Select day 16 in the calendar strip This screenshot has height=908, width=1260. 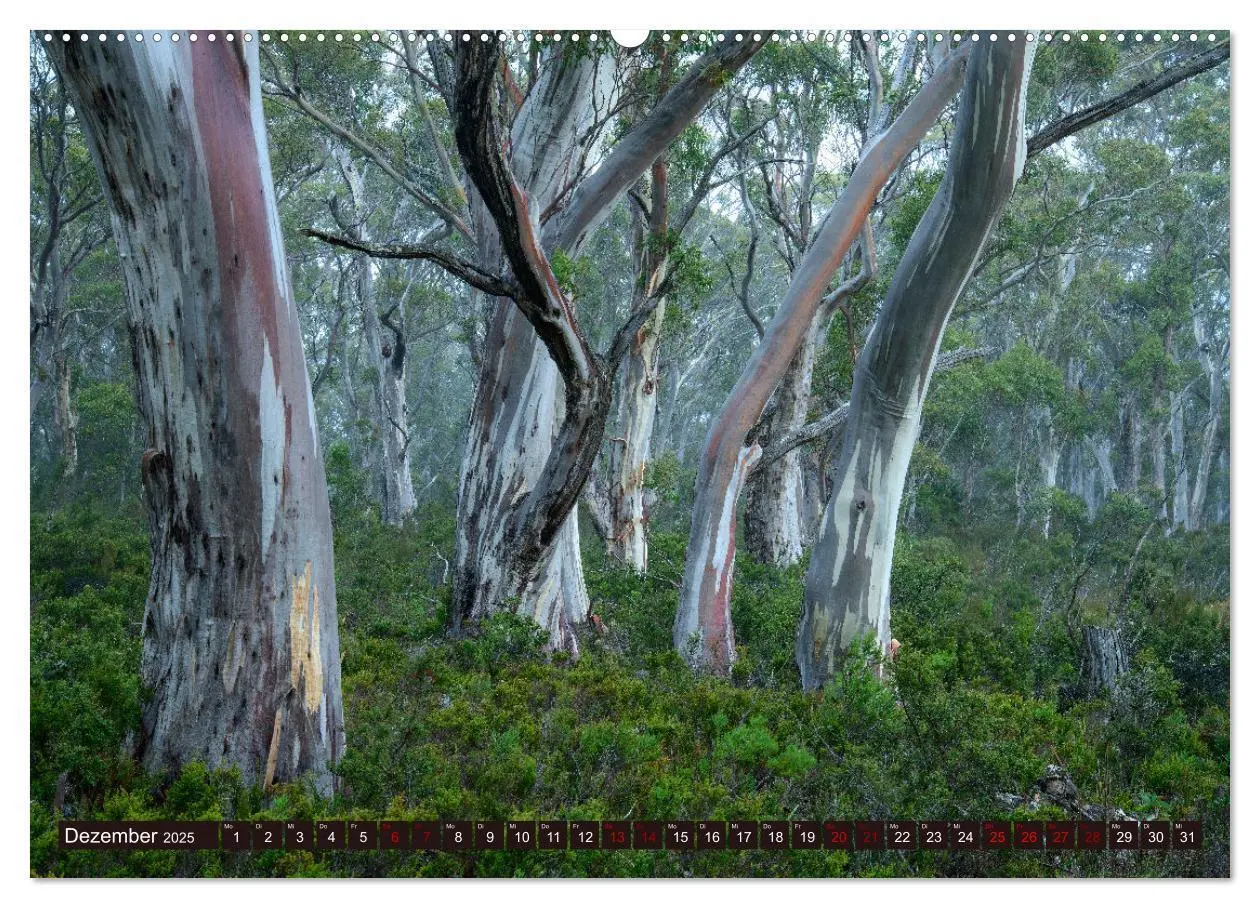tap(711, 836)
